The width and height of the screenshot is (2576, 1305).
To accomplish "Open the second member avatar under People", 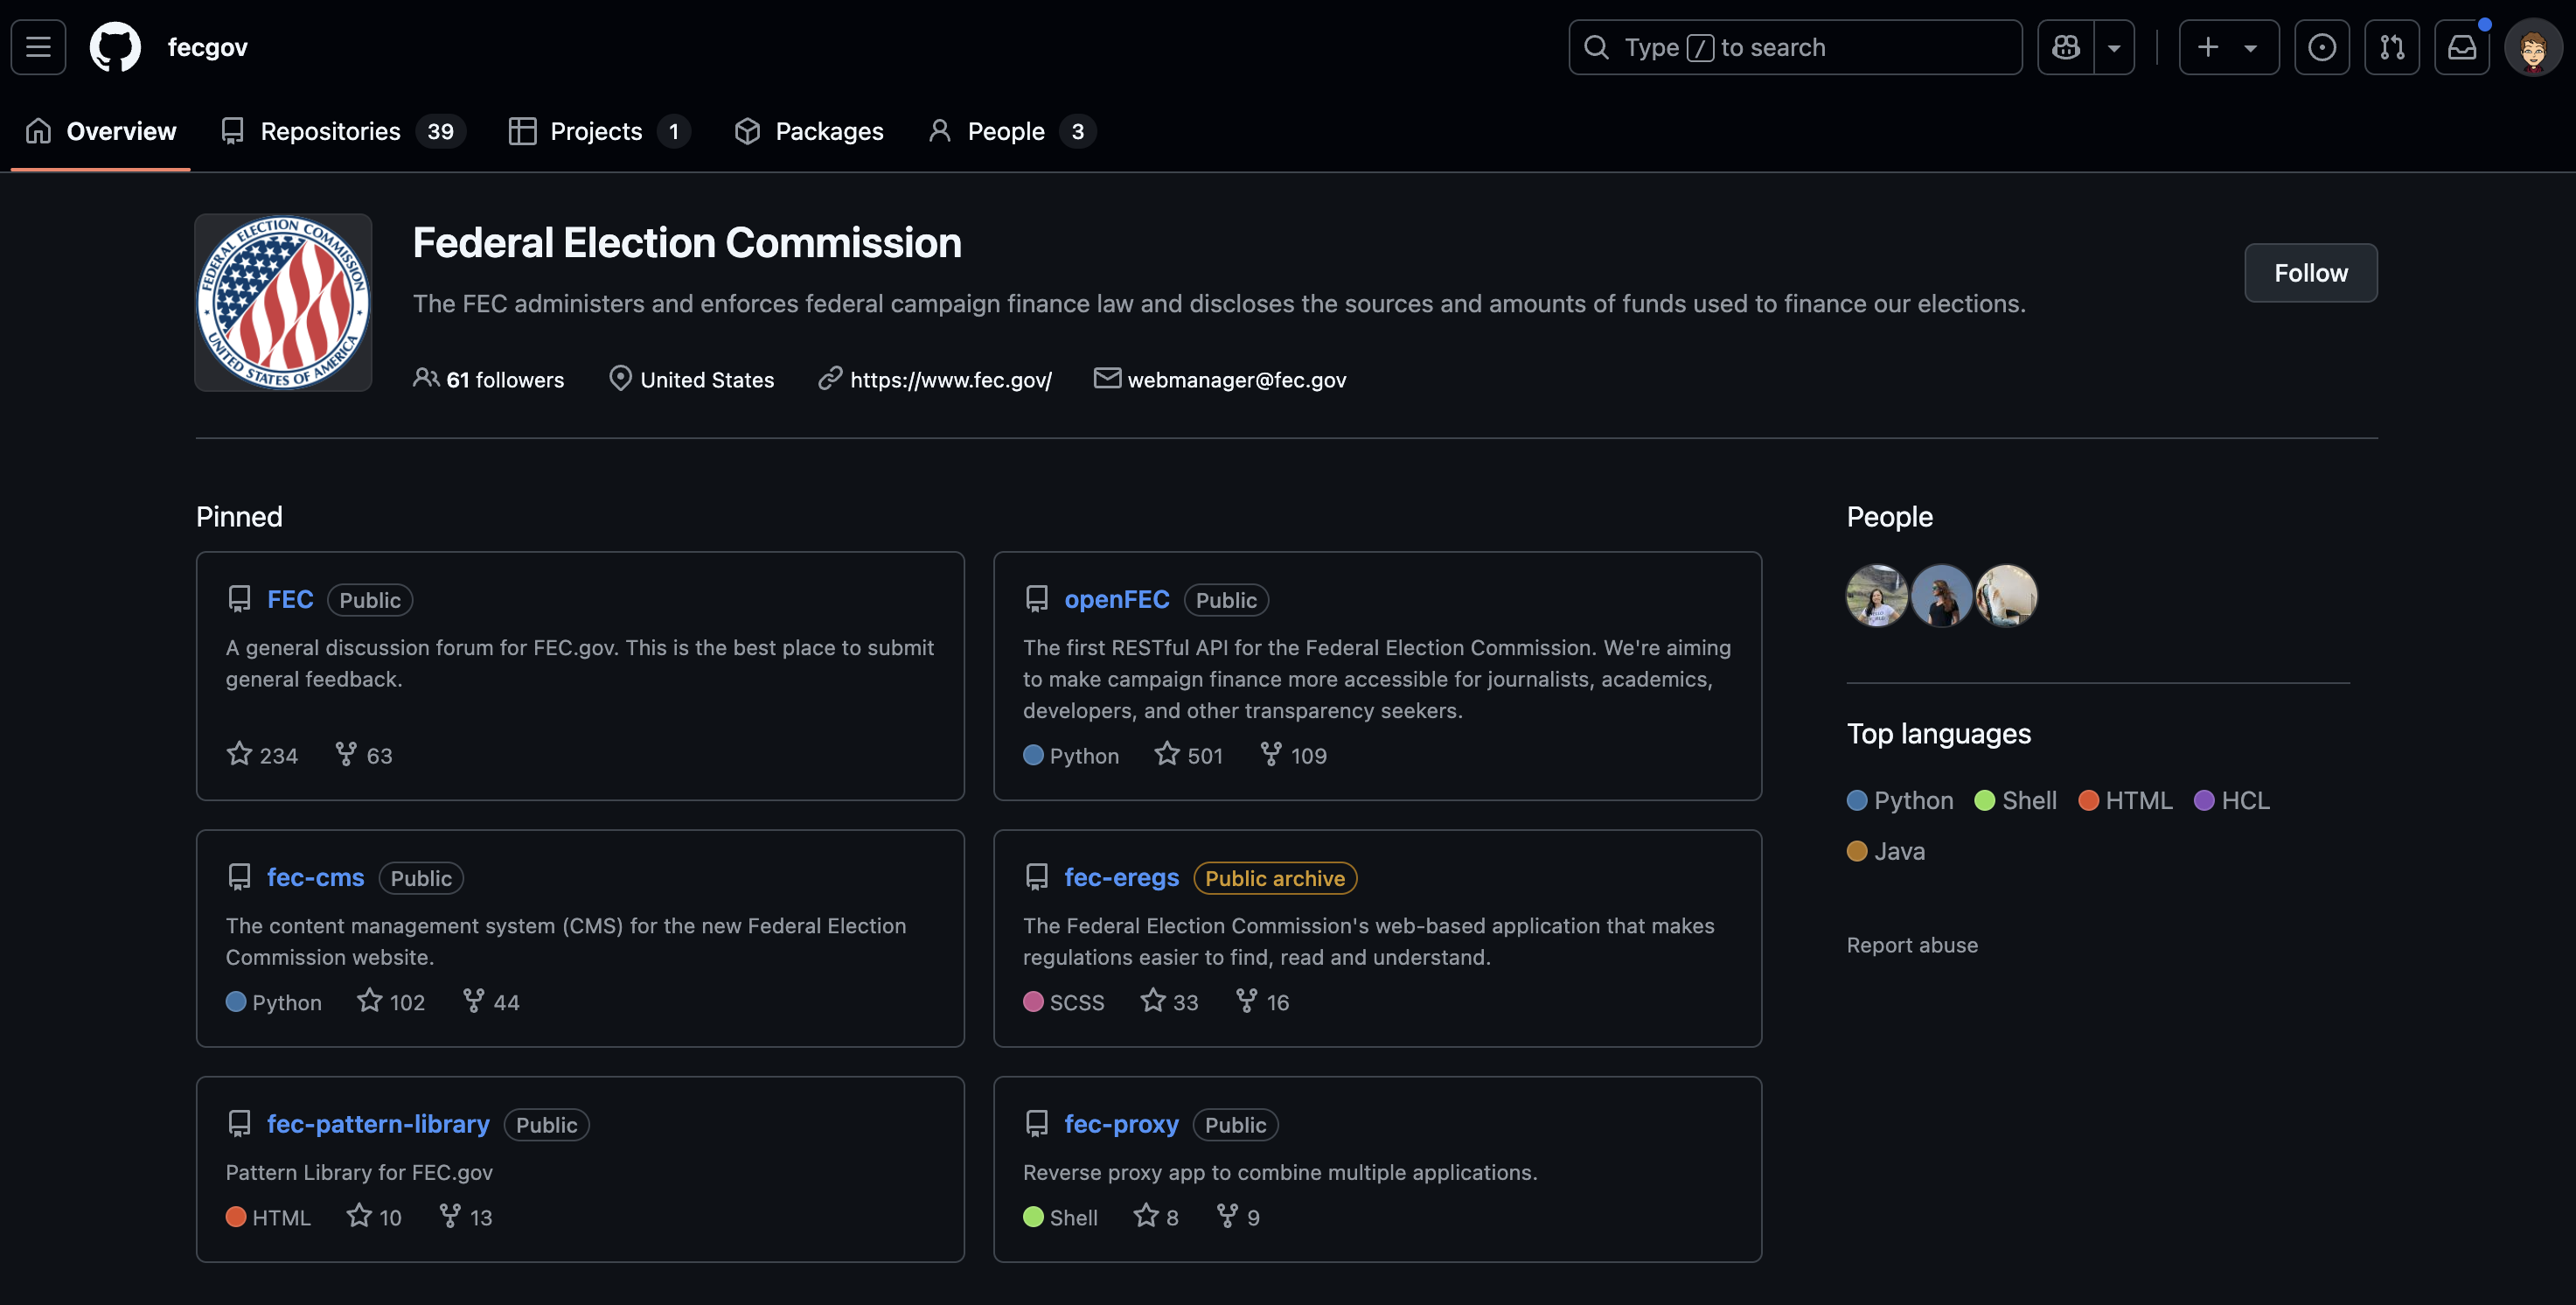I will pos(1941,596).
